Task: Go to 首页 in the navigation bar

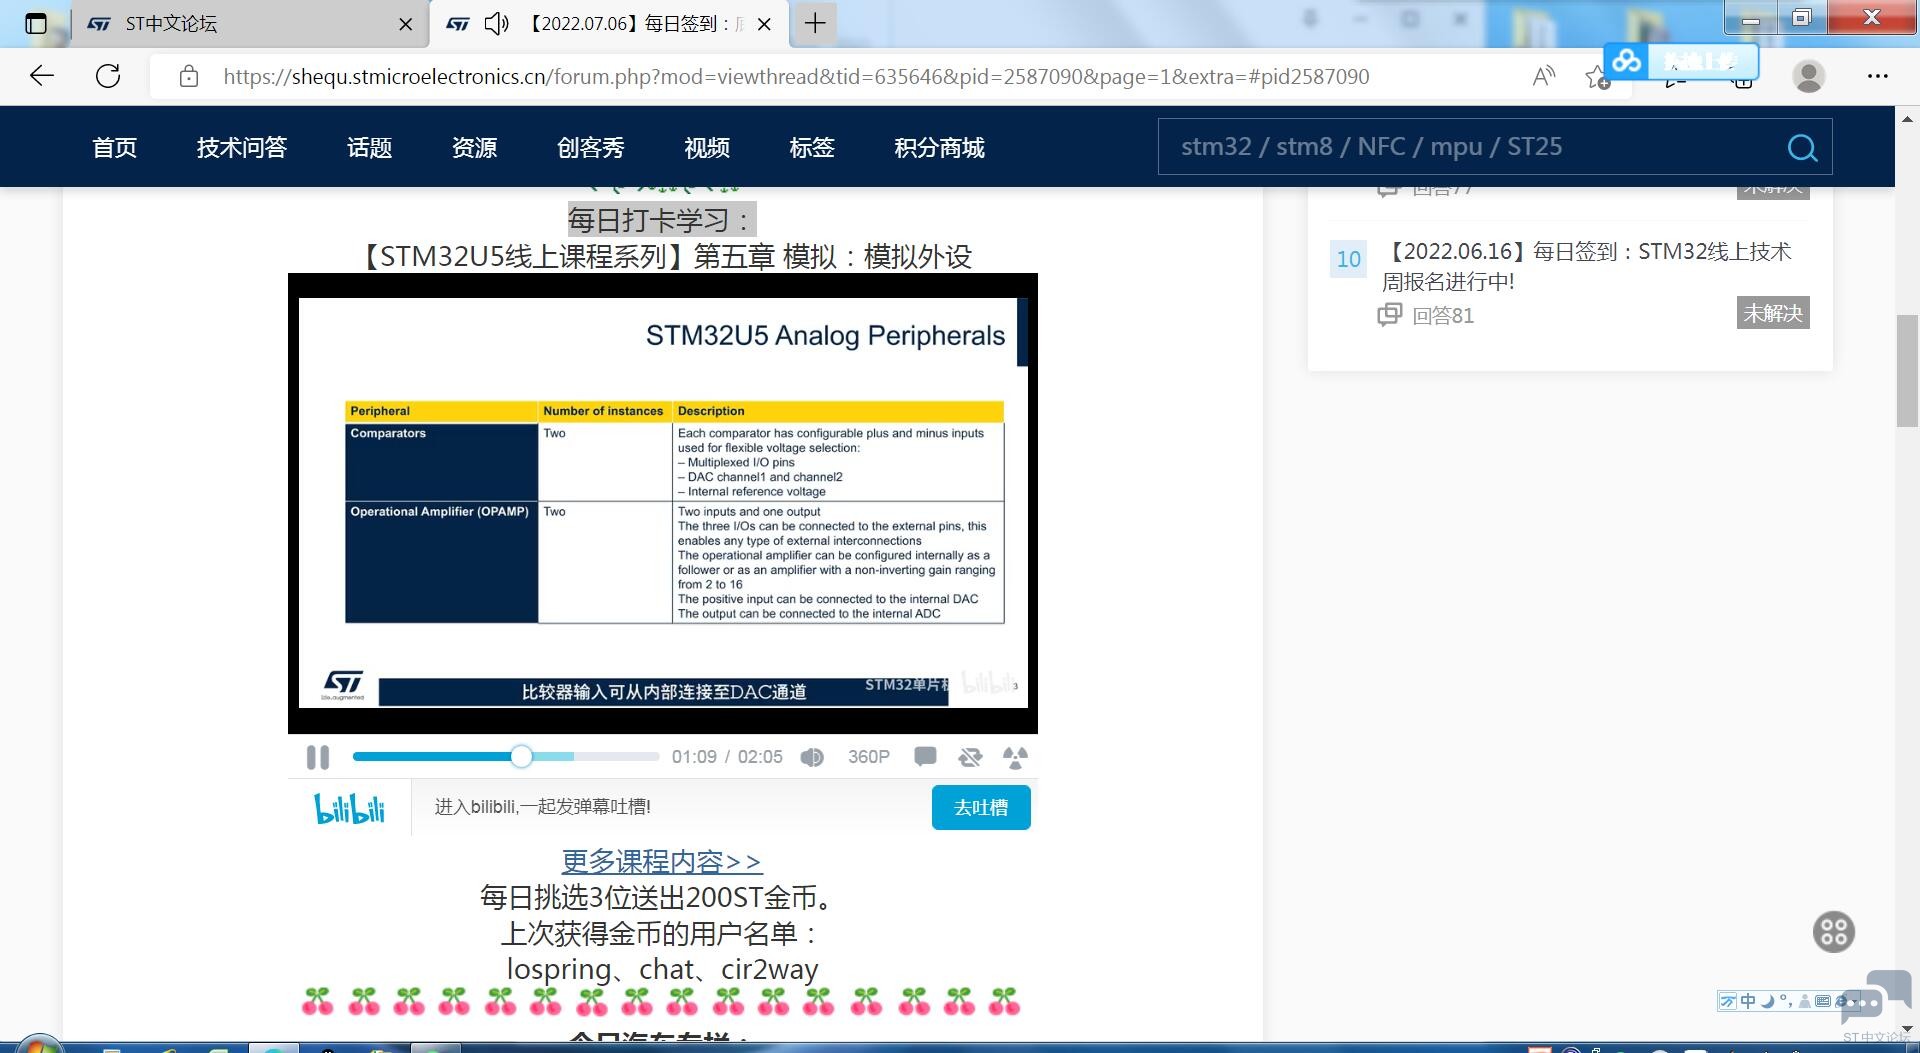Action: point(115,148)
